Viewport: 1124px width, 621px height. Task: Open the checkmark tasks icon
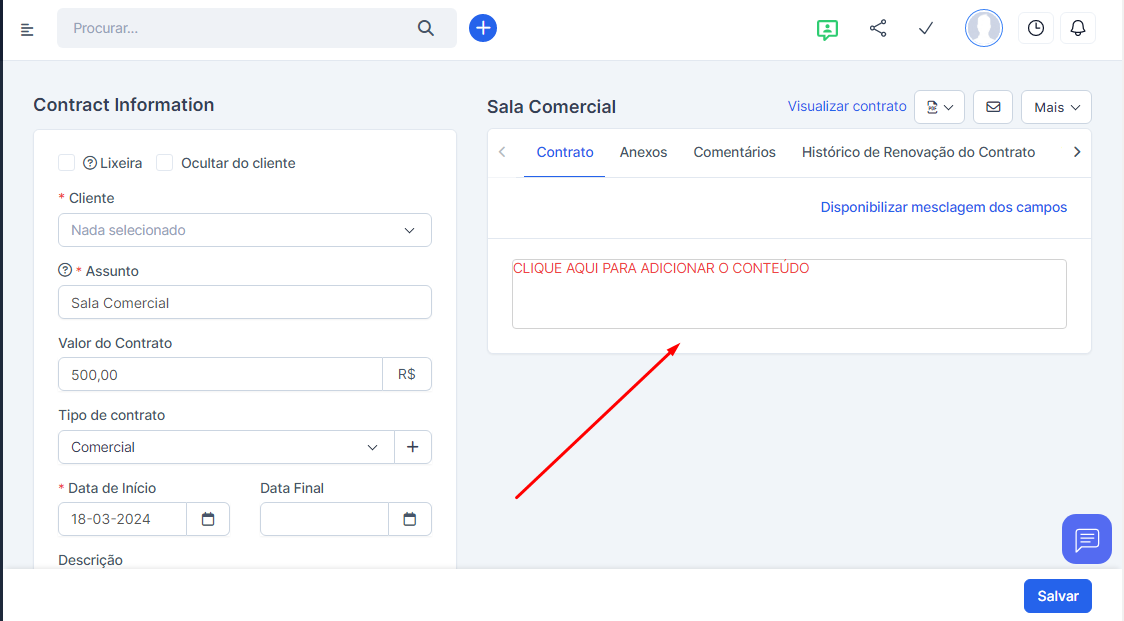926,28
